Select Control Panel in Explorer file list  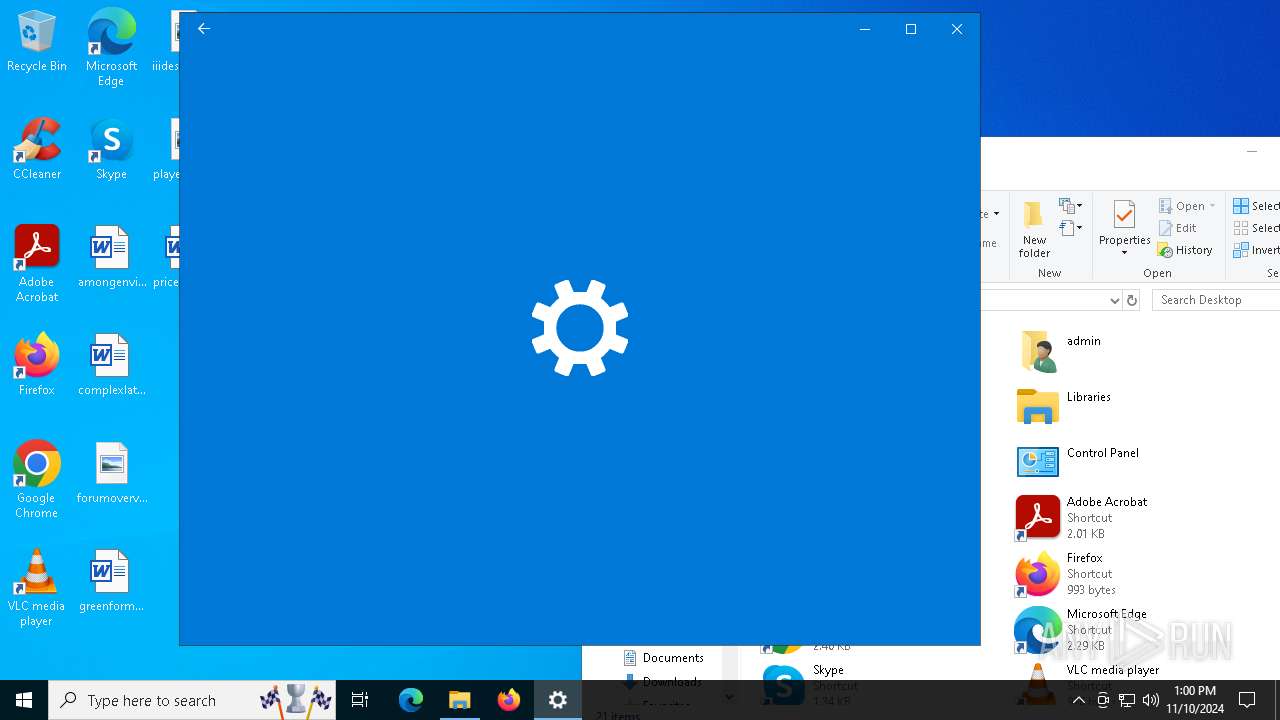pos(1078,462)
